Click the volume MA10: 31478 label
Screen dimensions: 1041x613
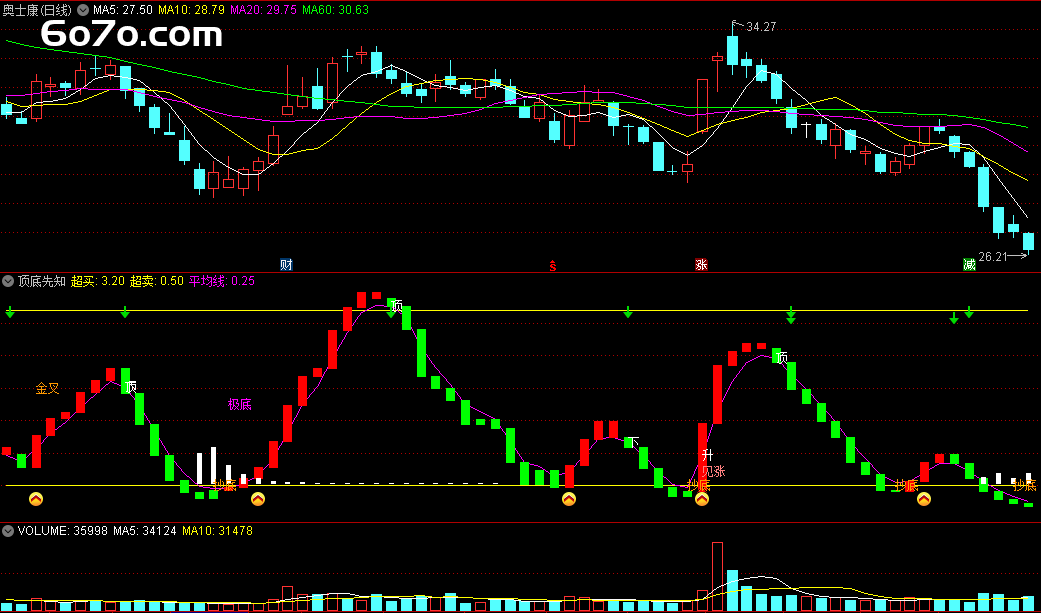217,531
